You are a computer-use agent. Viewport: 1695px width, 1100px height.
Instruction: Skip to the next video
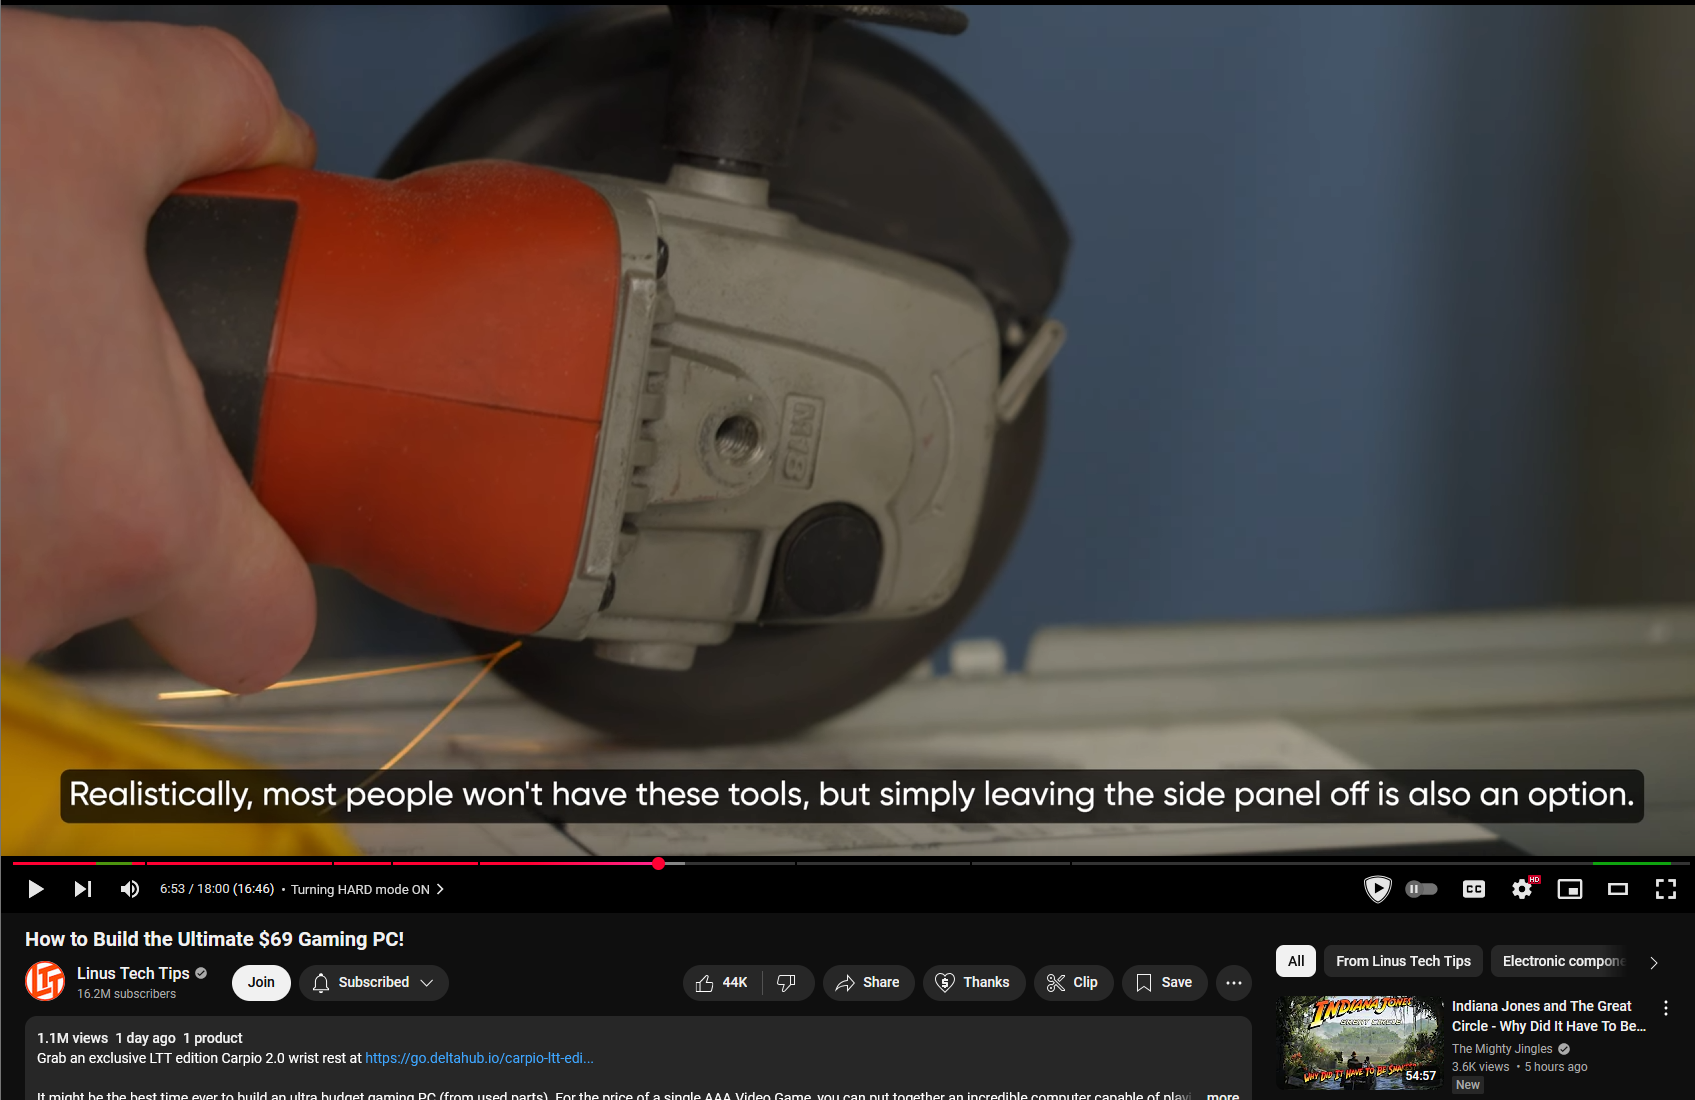tap(82, 889)
